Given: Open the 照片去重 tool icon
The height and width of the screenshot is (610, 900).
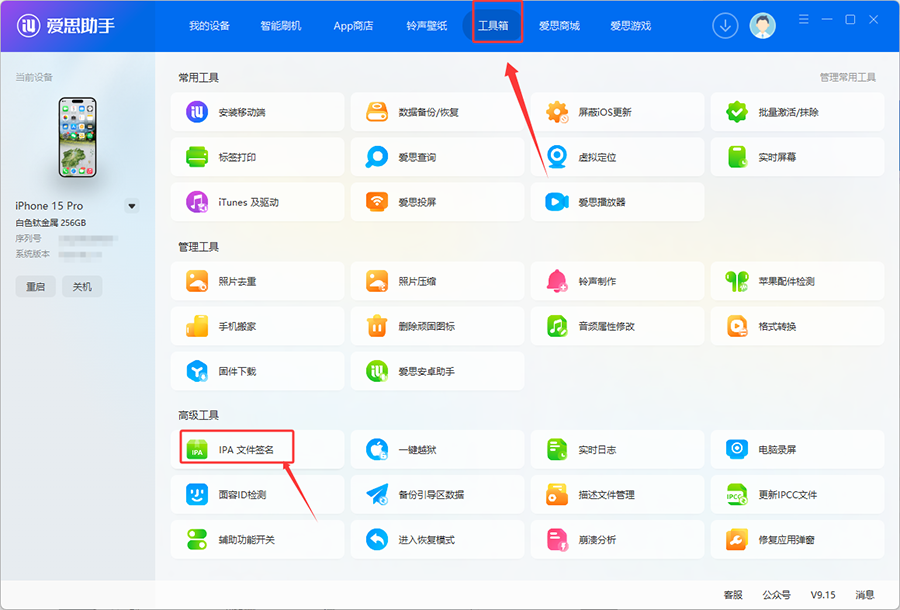Looking at the screenshot, I should click(197, 281).
